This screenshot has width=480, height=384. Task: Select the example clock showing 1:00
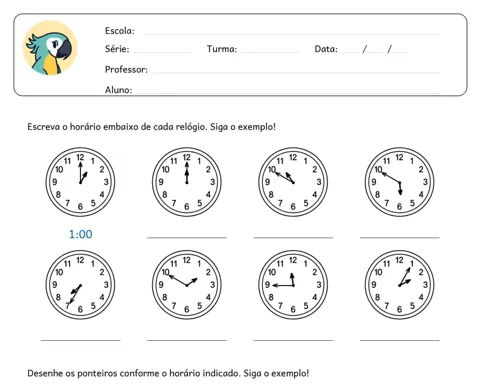pyautogui.click(x=80, y=182)
